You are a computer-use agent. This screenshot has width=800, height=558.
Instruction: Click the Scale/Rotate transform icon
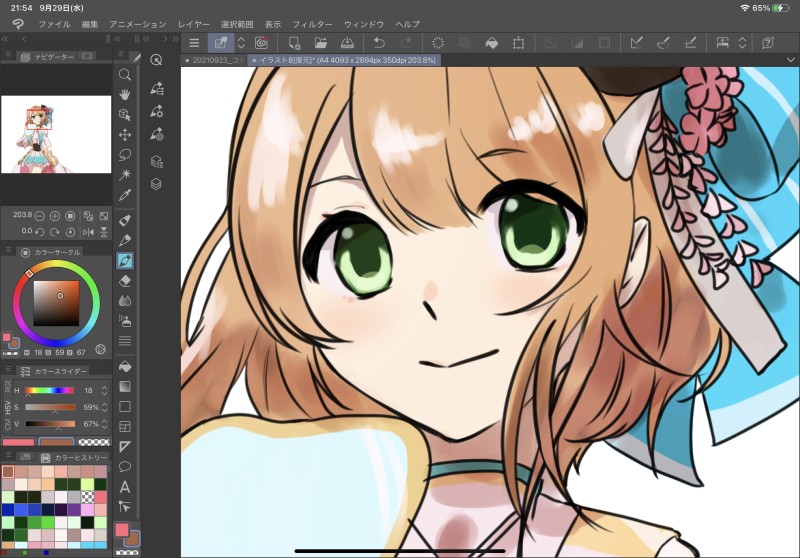click(518, 43)
